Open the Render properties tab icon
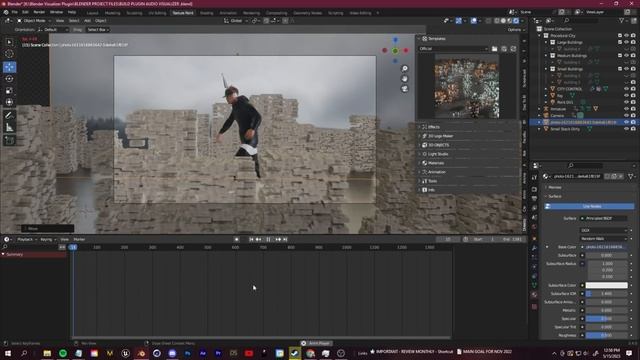640x360 pixels. 534,189
